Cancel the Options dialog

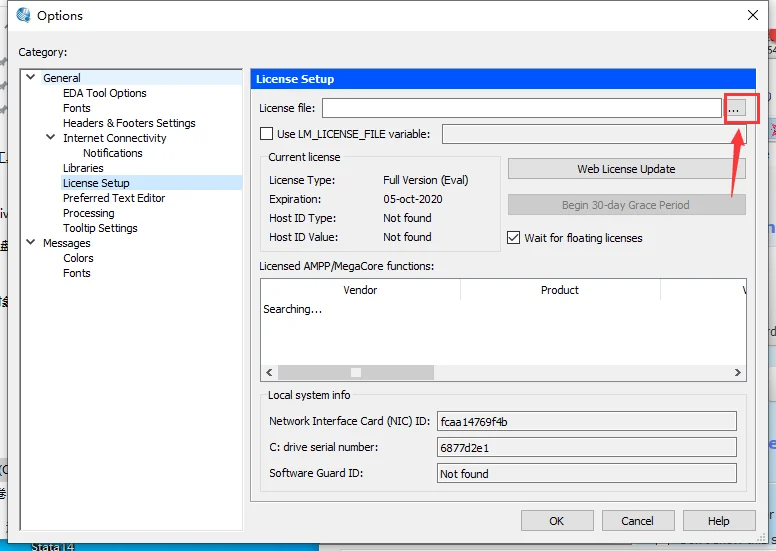tap(638, 521)
